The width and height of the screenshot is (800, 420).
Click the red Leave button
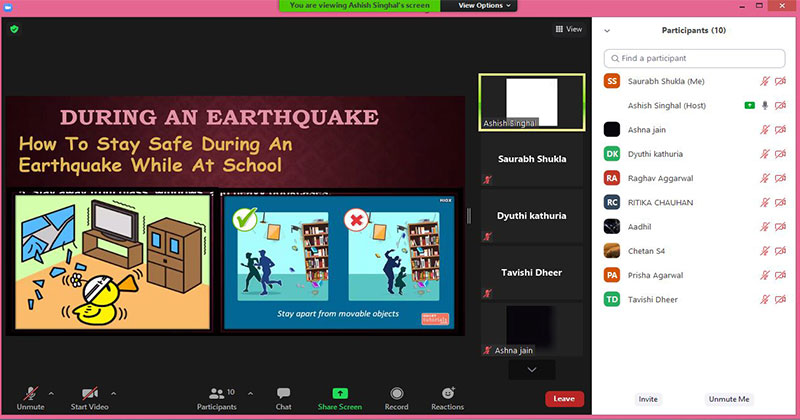tap(563, 398)
